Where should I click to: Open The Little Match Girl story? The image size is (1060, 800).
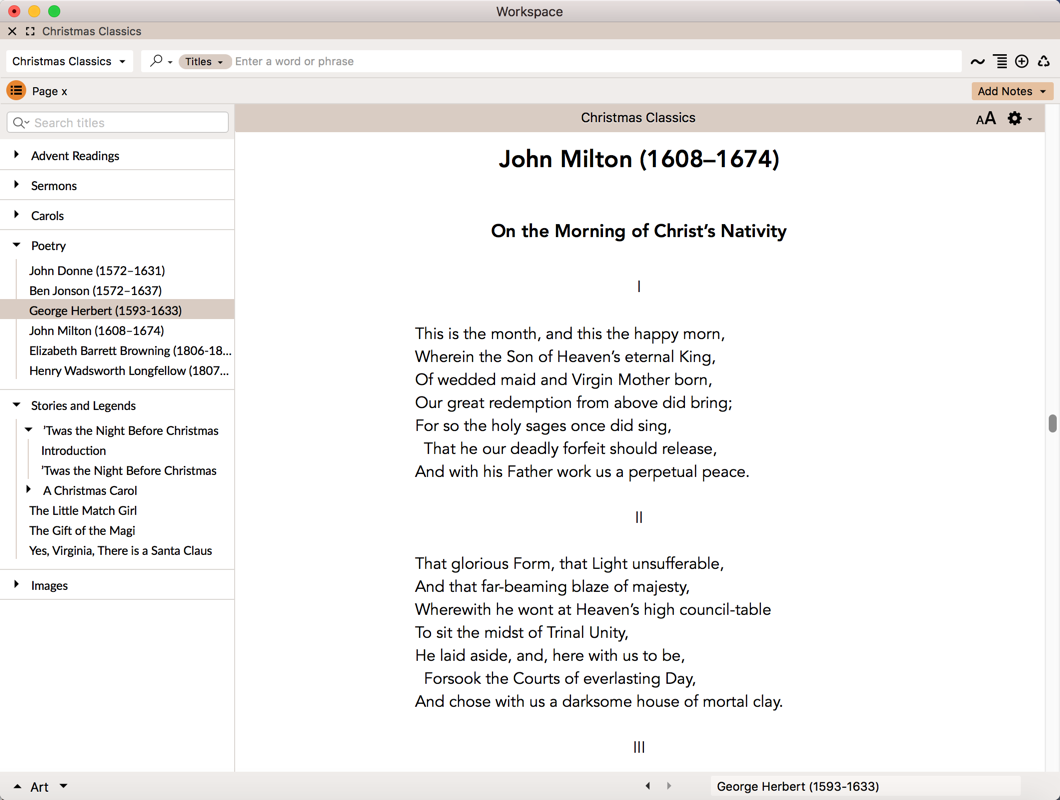(x=83, y=511)
